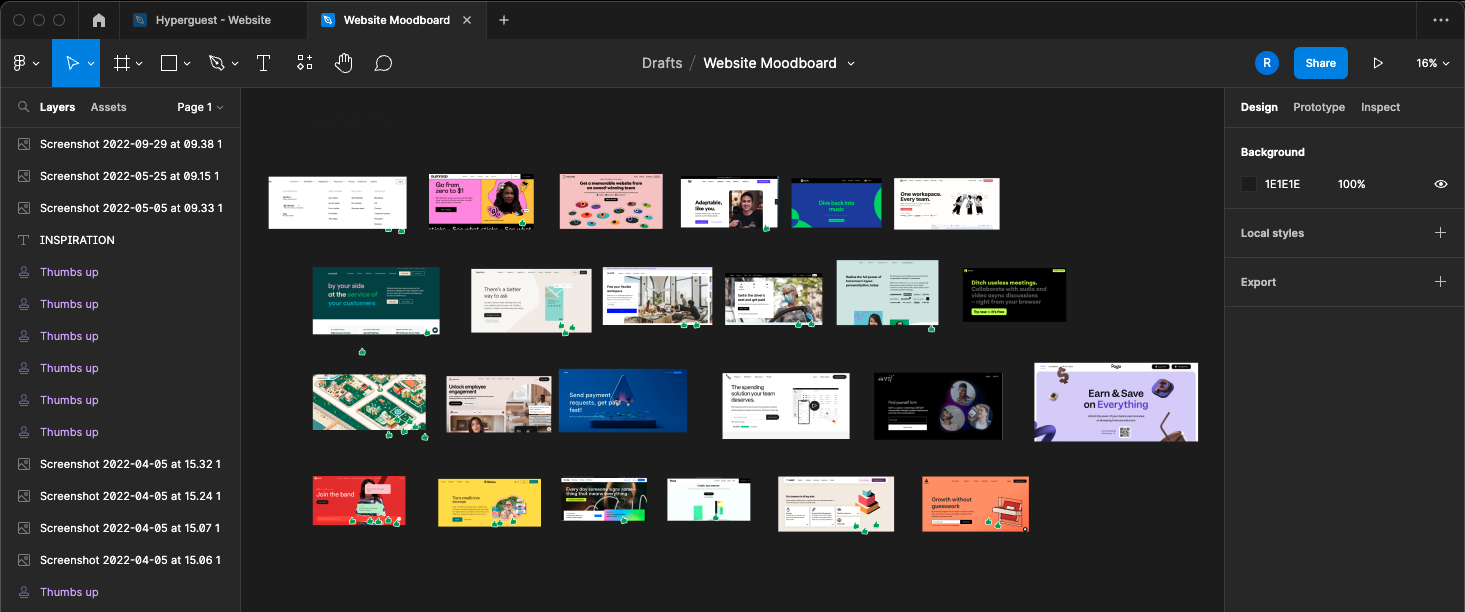Activate the Hand tool
Screen dimensions: 1465x612
coord(344,63)
